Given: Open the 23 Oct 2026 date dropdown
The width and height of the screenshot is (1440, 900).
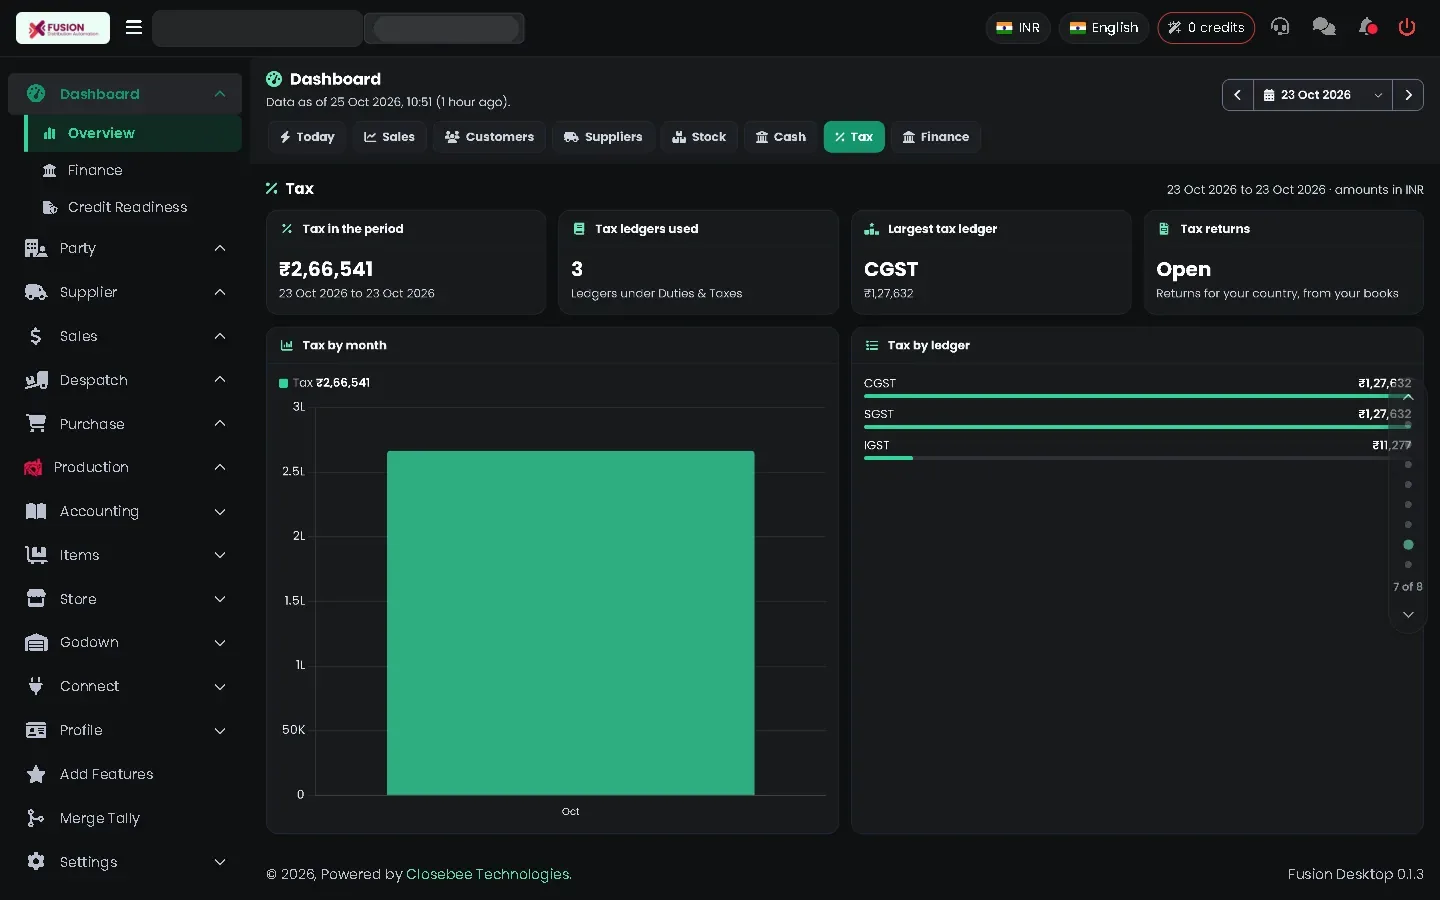Looking at the screenshot, I should [x=1323, y=95].
